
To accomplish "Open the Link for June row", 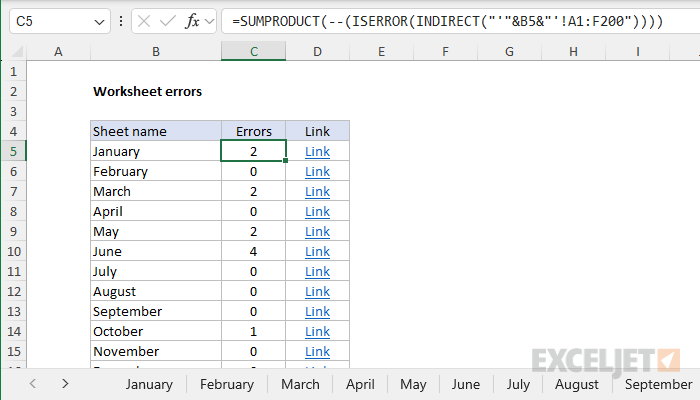I will [317, 251].
